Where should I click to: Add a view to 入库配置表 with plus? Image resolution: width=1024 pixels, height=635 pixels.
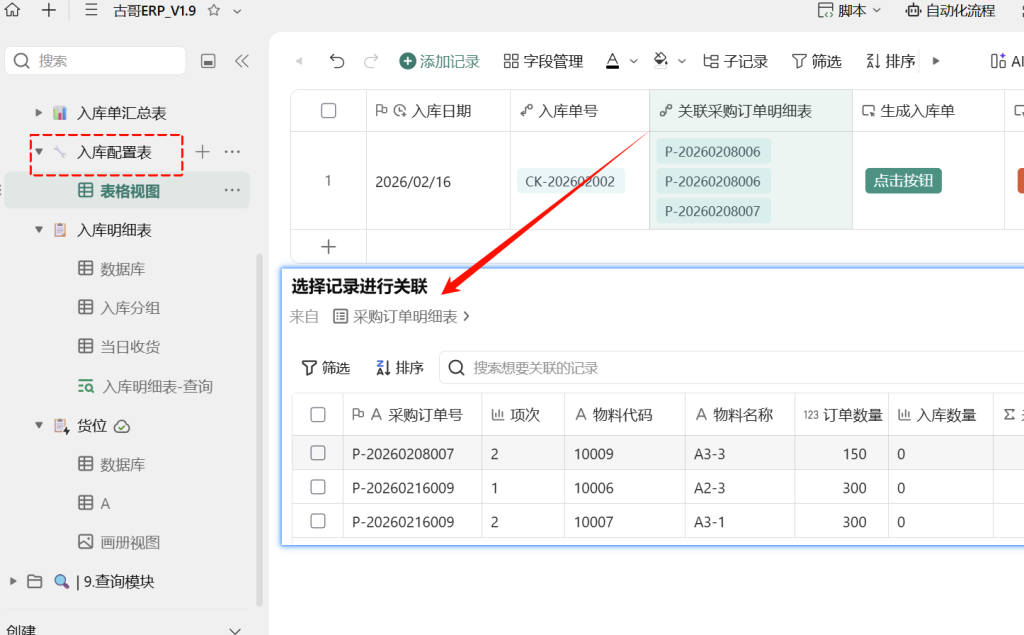tap(202, 152)
